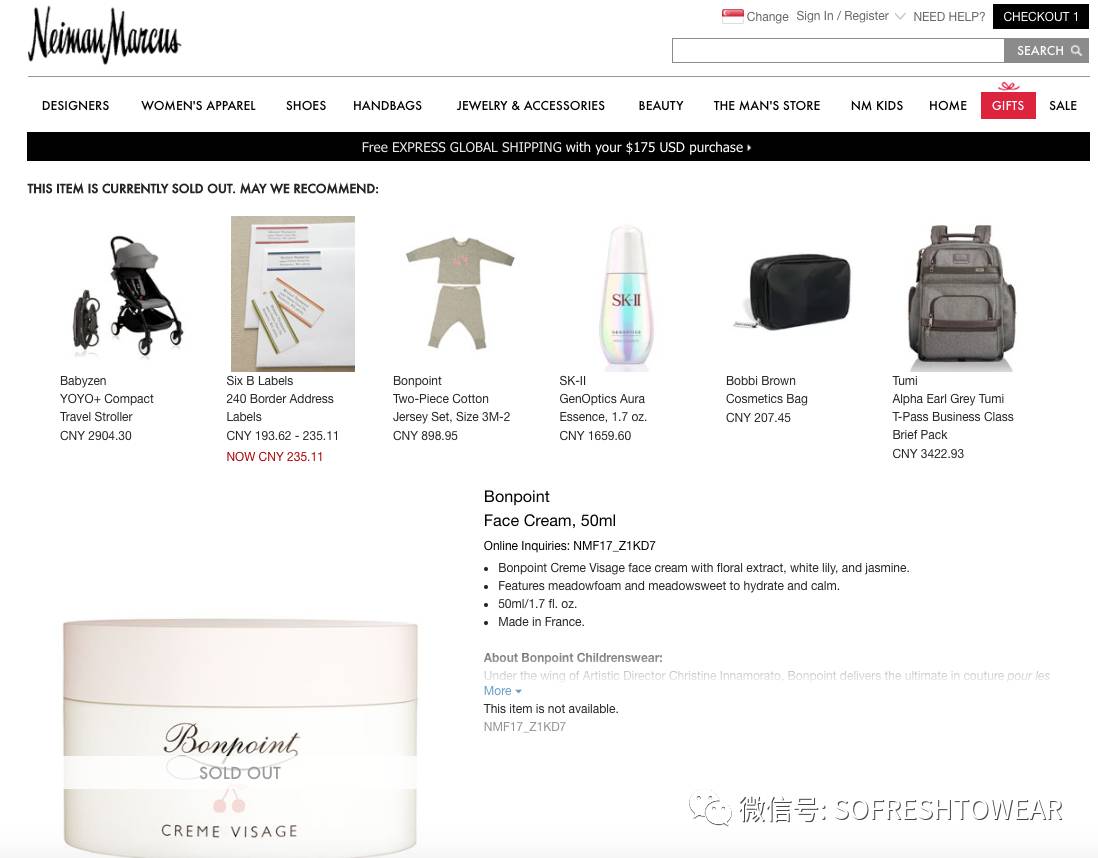
Task: Click the country flag icon beside Change
Action: [732, 16]
